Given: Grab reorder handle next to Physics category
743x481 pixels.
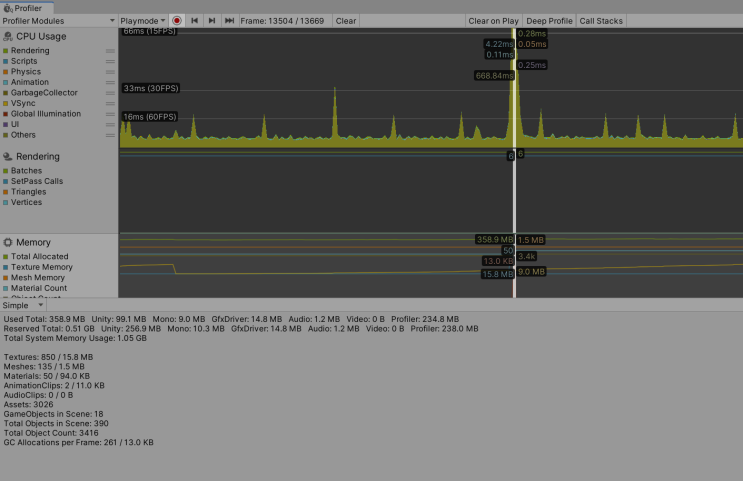Looking at the screenshot, I should pos(110,72).
